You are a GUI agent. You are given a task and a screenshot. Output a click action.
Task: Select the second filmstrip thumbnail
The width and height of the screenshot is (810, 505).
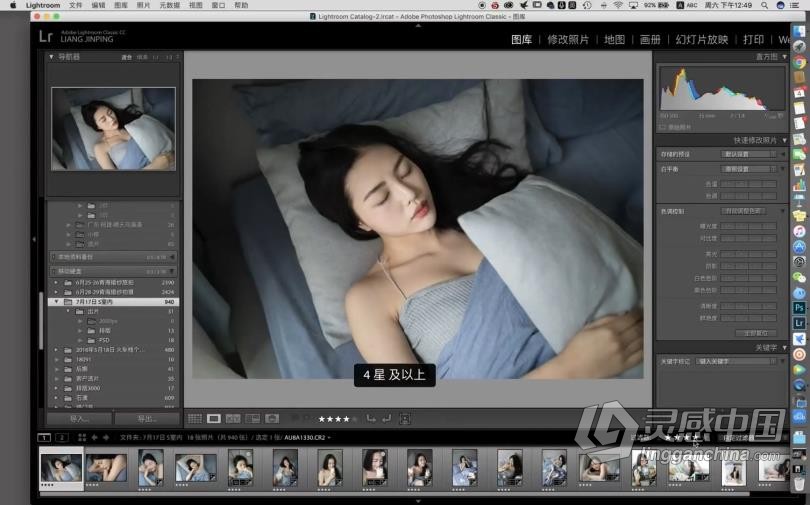106,468
